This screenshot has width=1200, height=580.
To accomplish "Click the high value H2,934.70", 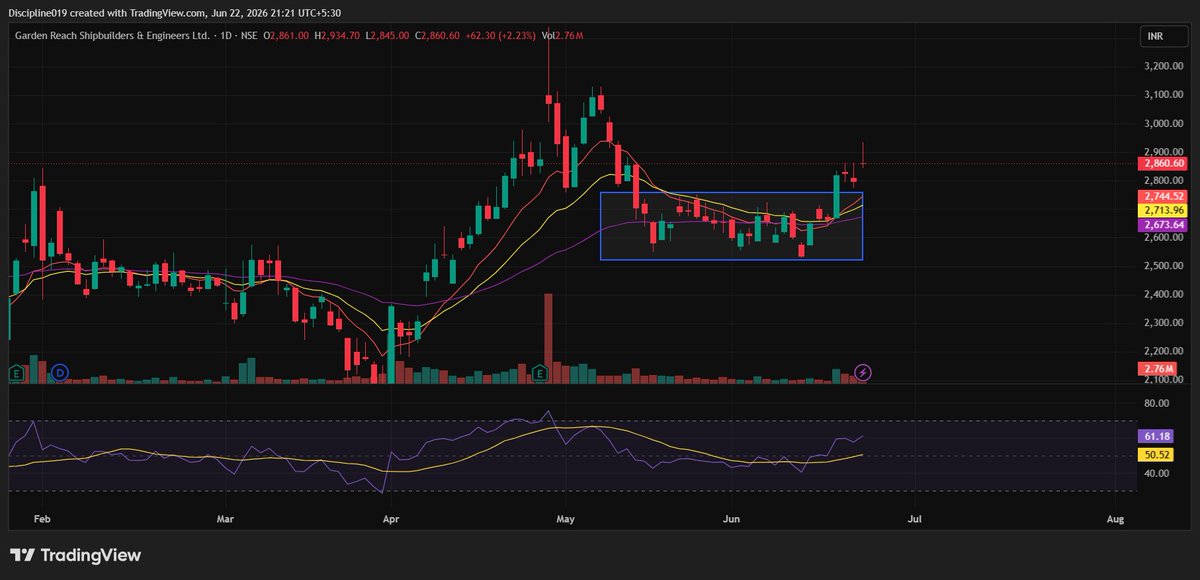I will (x=337, y=36).
